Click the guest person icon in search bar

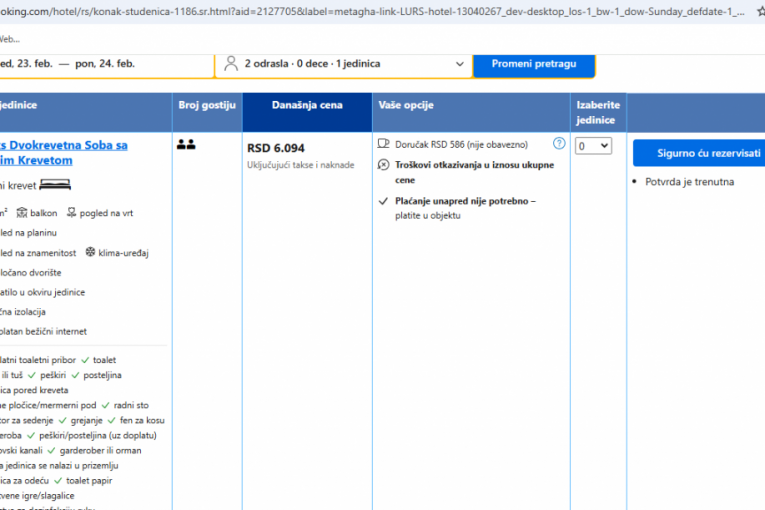pos(231,63)
